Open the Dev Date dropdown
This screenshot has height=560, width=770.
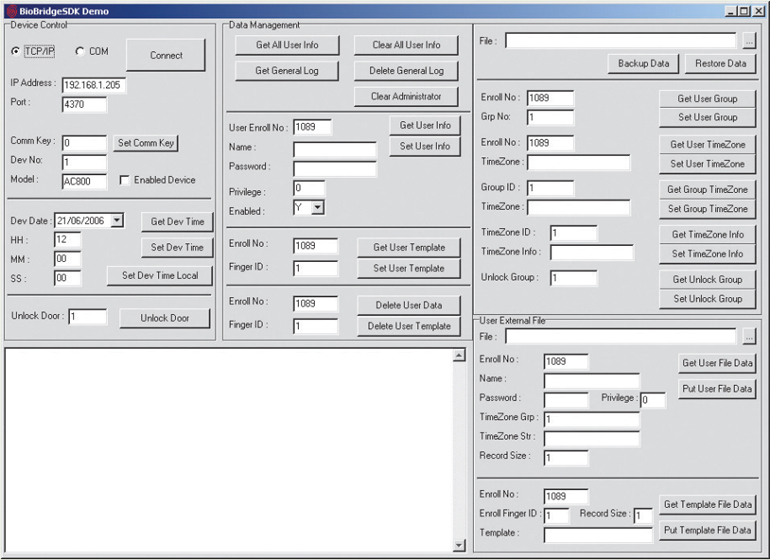(117, 221)
